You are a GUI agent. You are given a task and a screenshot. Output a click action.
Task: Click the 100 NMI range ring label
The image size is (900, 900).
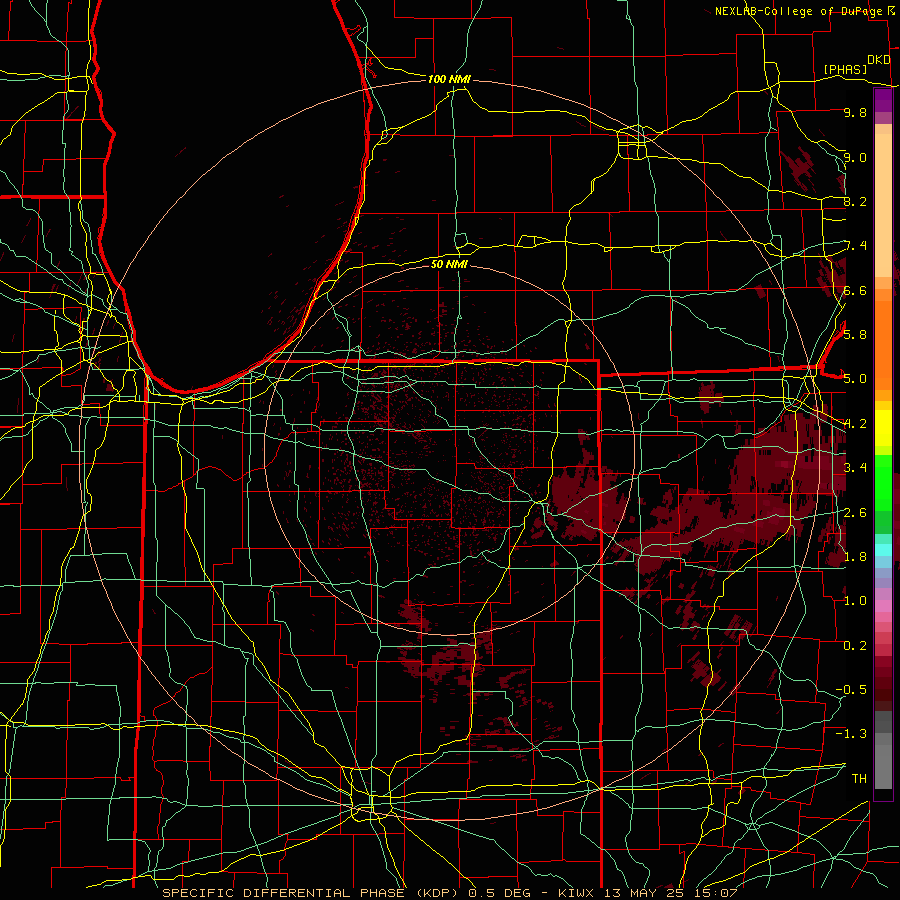click(449, 79)
